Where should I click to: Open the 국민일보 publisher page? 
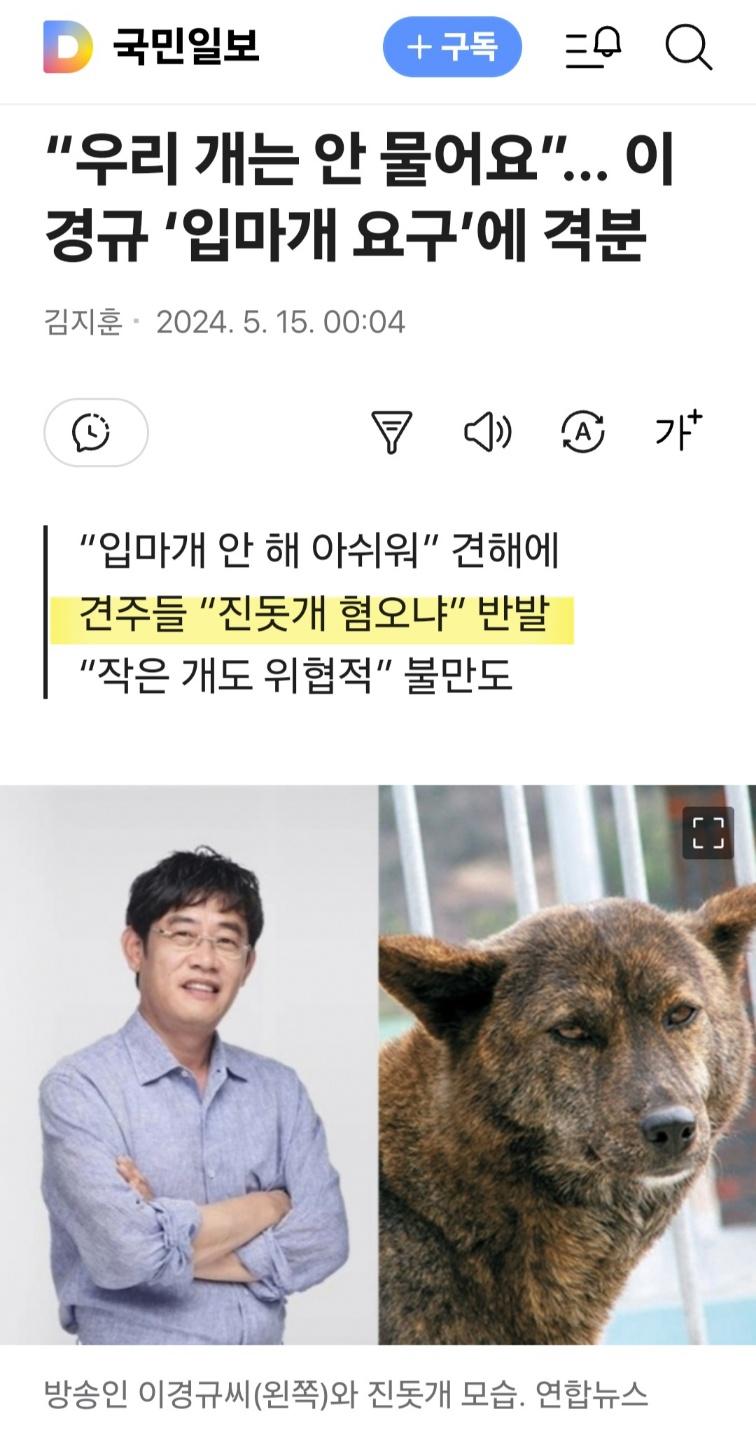coord(186,47)
